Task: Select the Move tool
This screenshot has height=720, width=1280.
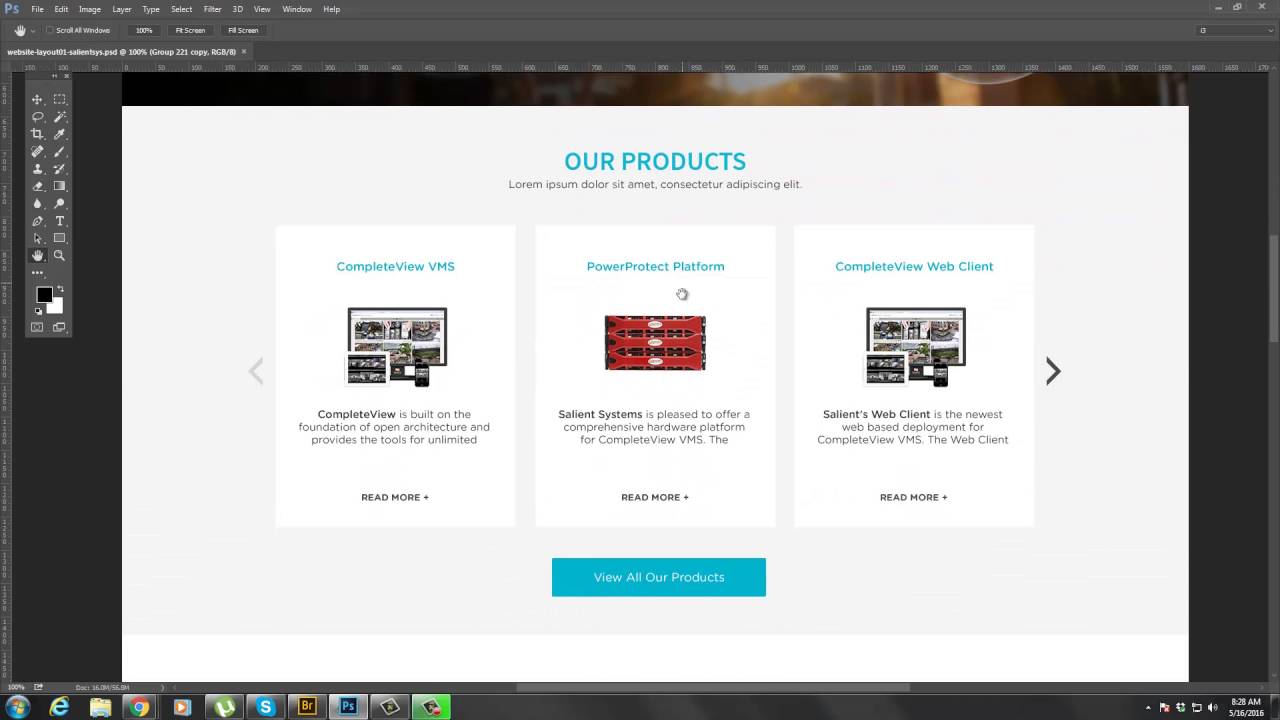Action: click(x=37, y=100)
